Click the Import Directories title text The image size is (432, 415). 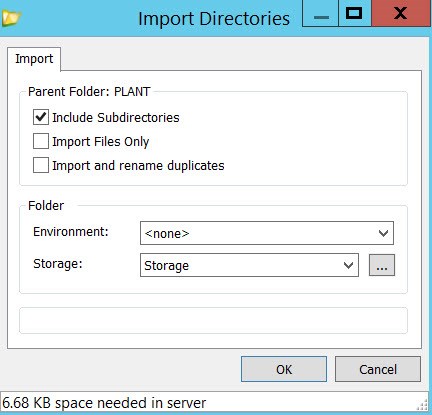pos(214,19)
